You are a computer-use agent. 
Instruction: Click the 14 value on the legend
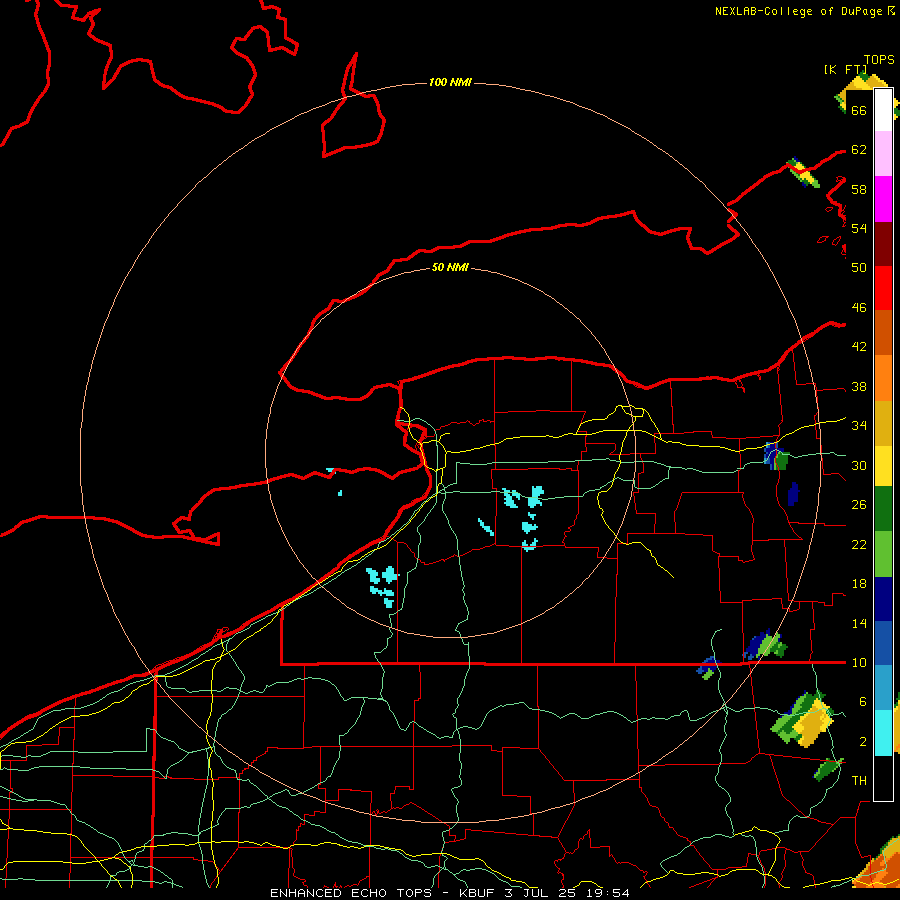click(x=859, y=623)
